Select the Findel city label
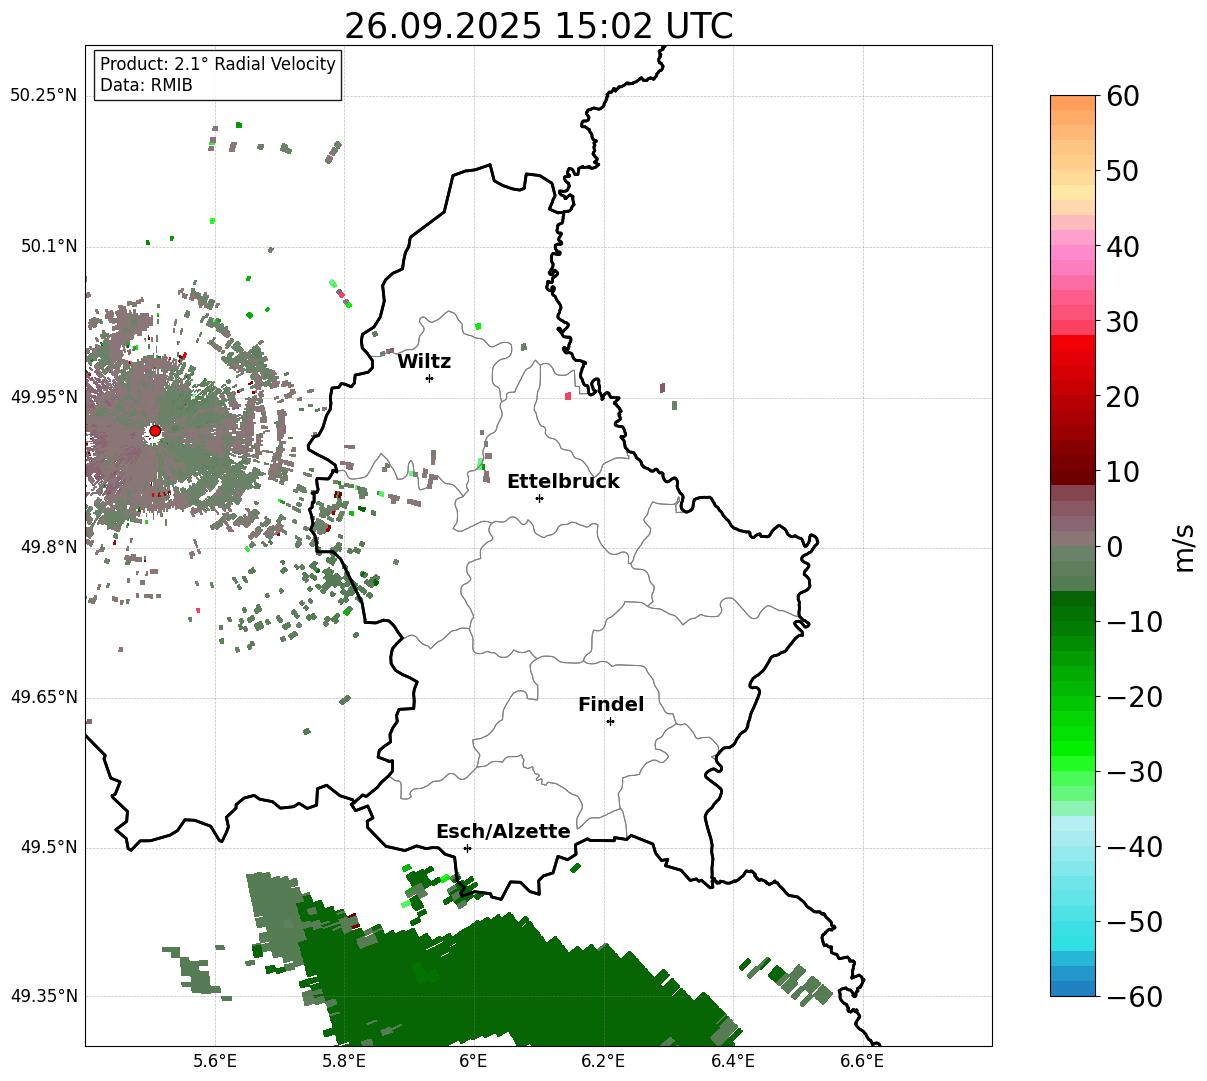The image size is (1207, 1081). [611, 705]
